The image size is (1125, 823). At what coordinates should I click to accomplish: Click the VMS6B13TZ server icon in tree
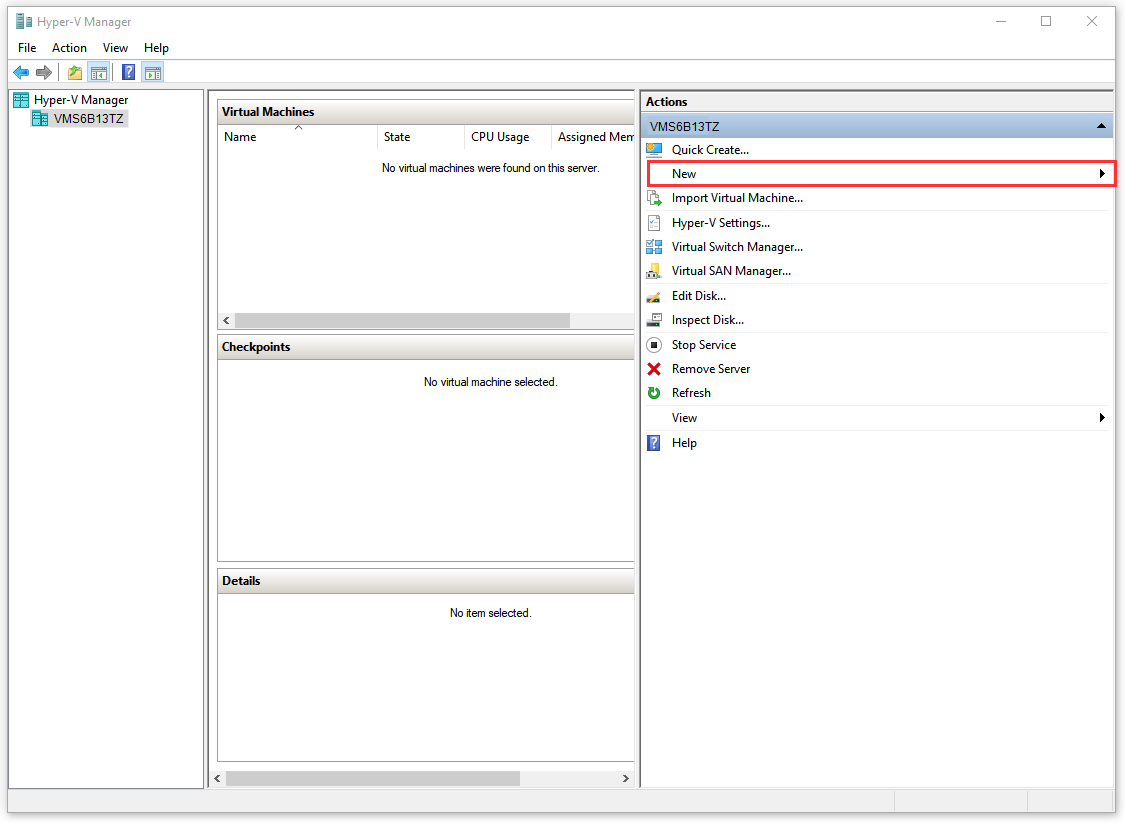click(40, 118)
